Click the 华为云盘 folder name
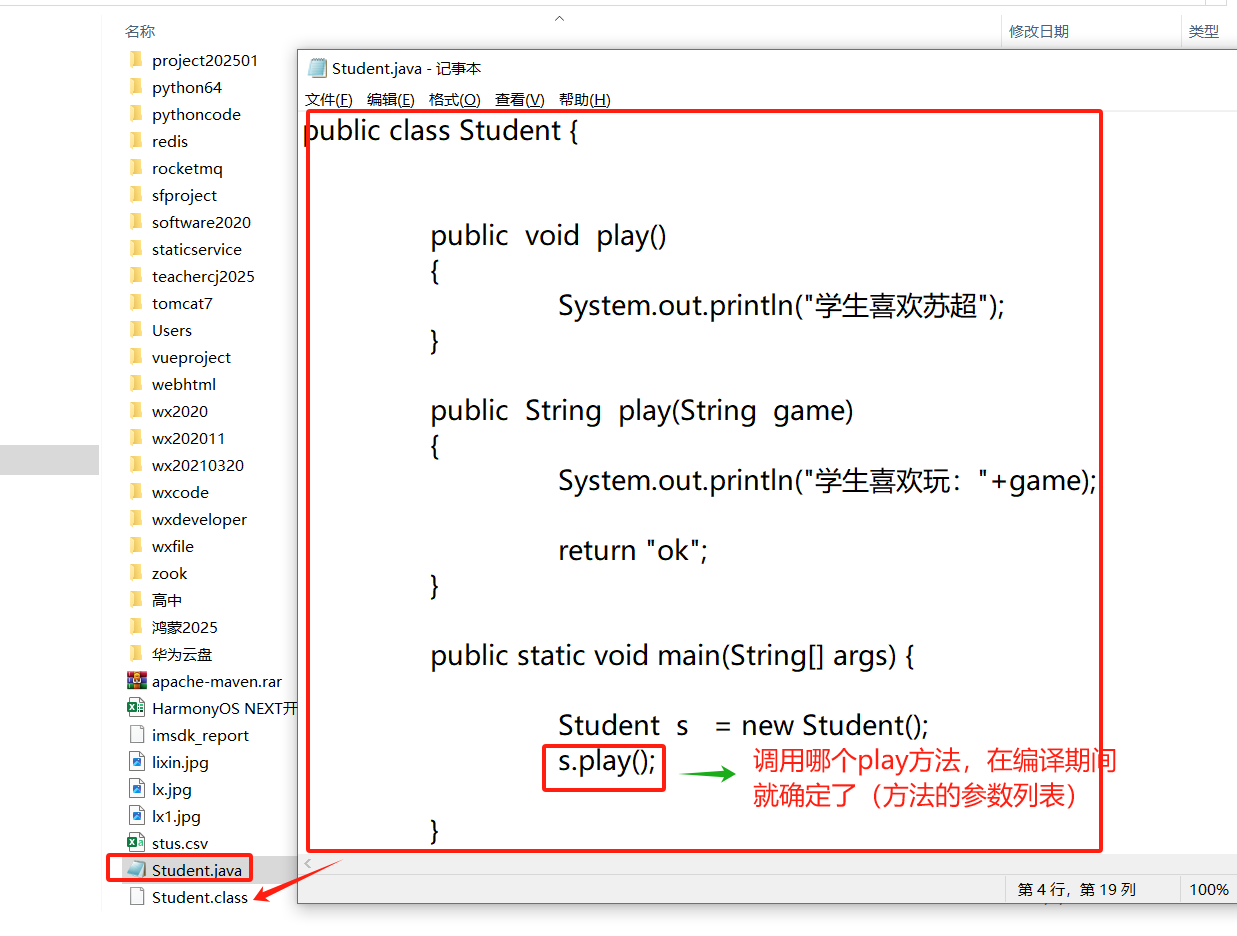Viewport: 1237px width, 936px height. tap(182, 654)
